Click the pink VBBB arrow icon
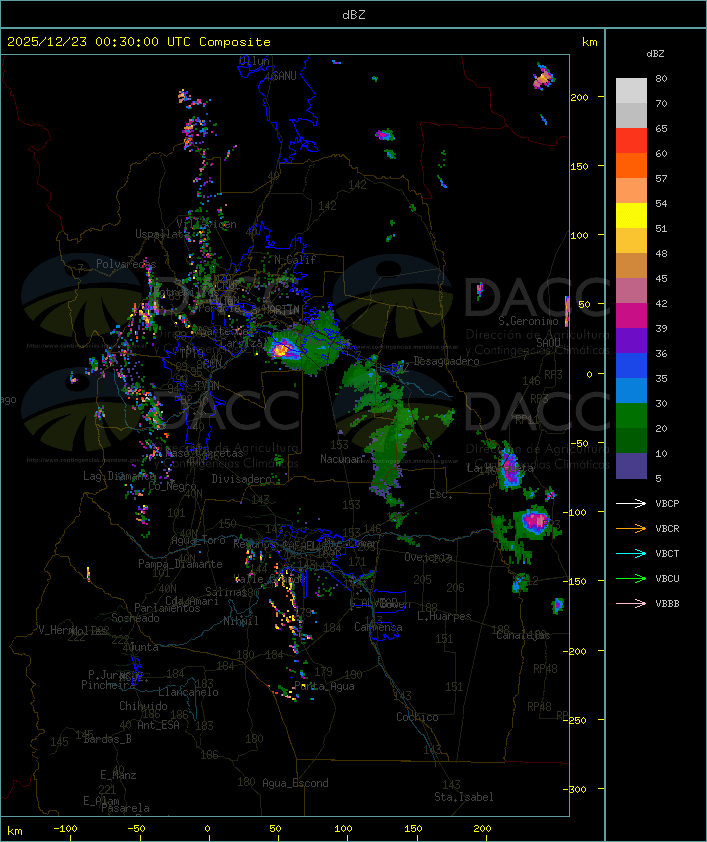Screen dimensions: 707x842 (631, 604)
